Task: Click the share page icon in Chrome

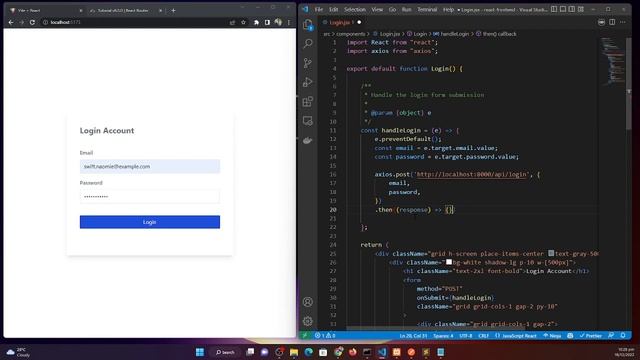Action: pos(233,22)
